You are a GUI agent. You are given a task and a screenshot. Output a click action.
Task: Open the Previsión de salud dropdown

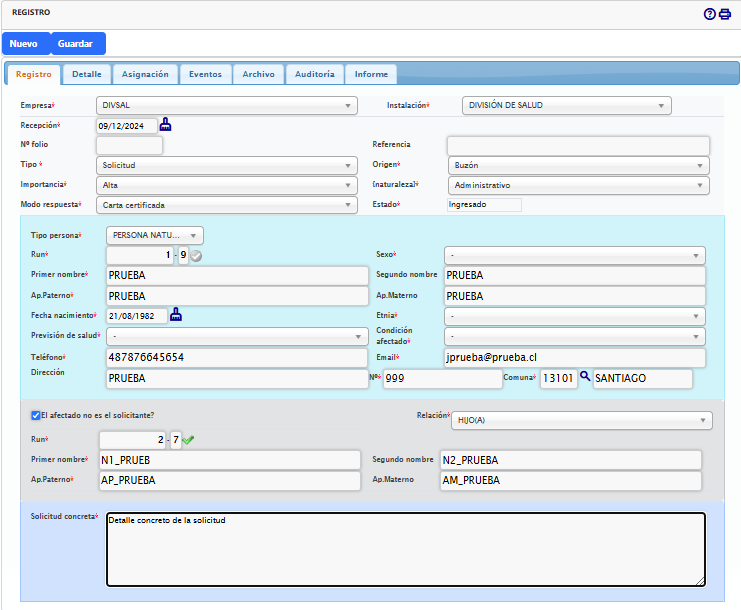click(237, 336)
